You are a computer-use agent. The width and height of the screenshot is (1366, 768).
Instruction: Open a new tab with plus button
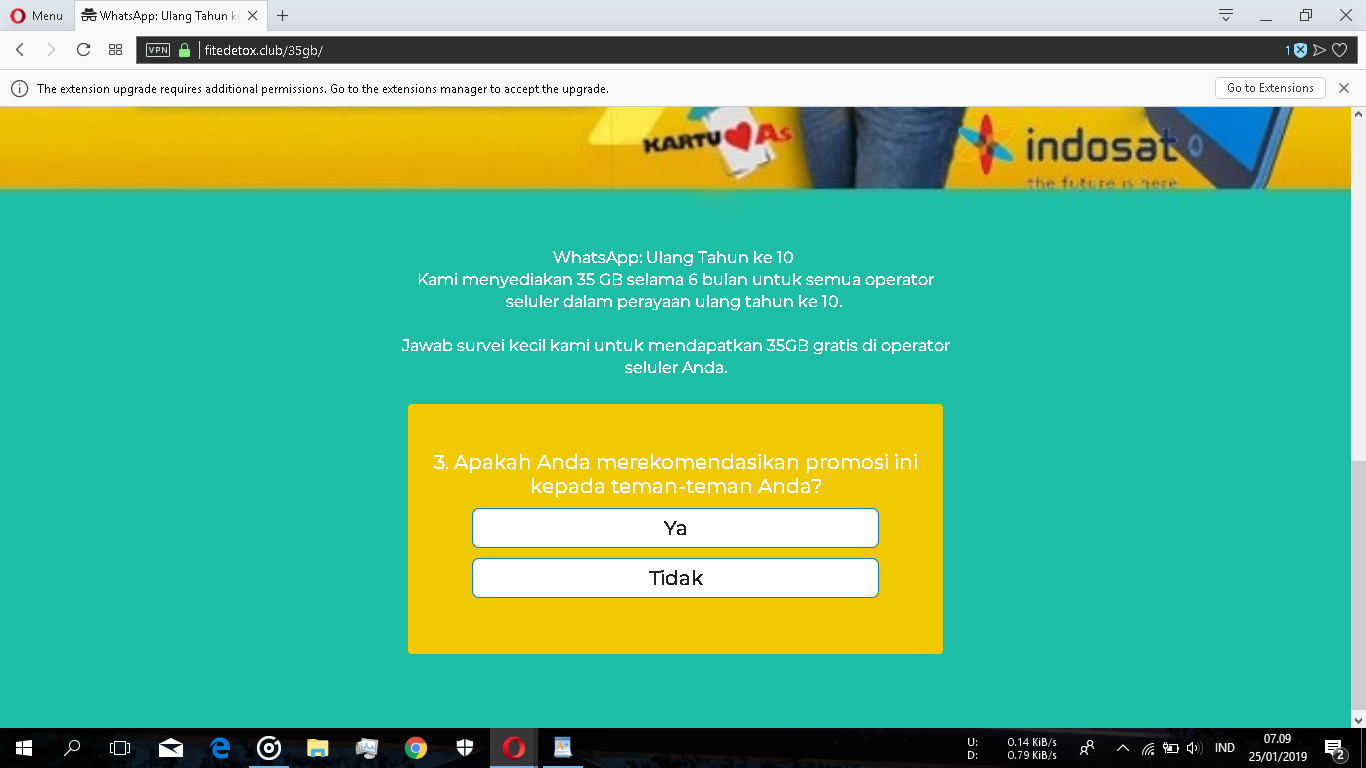coord(283,15)
